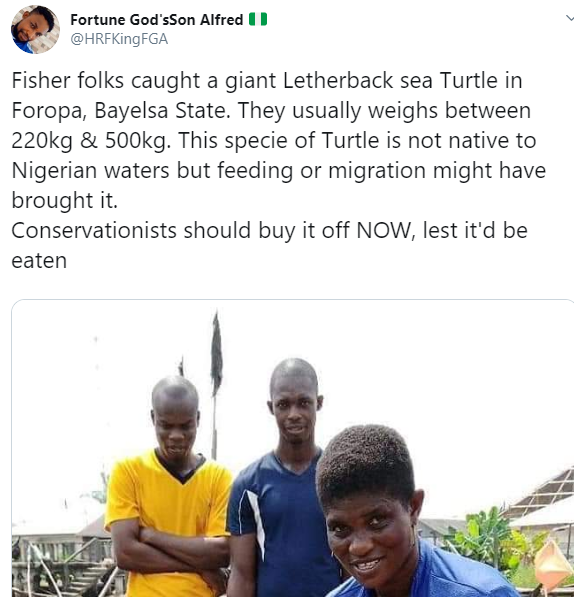
Task: Click the '220kg & 500kg' text
Action: (x=91, y=141)
